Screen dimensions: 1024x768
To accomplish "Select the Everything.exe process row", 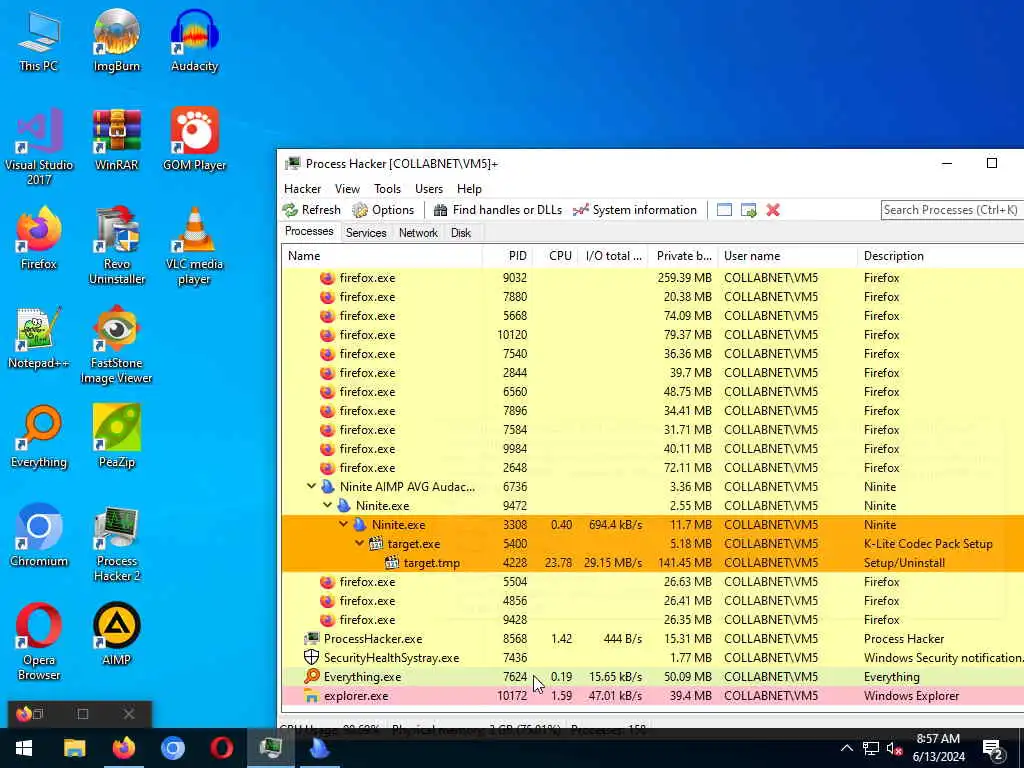I will [653, 677].
